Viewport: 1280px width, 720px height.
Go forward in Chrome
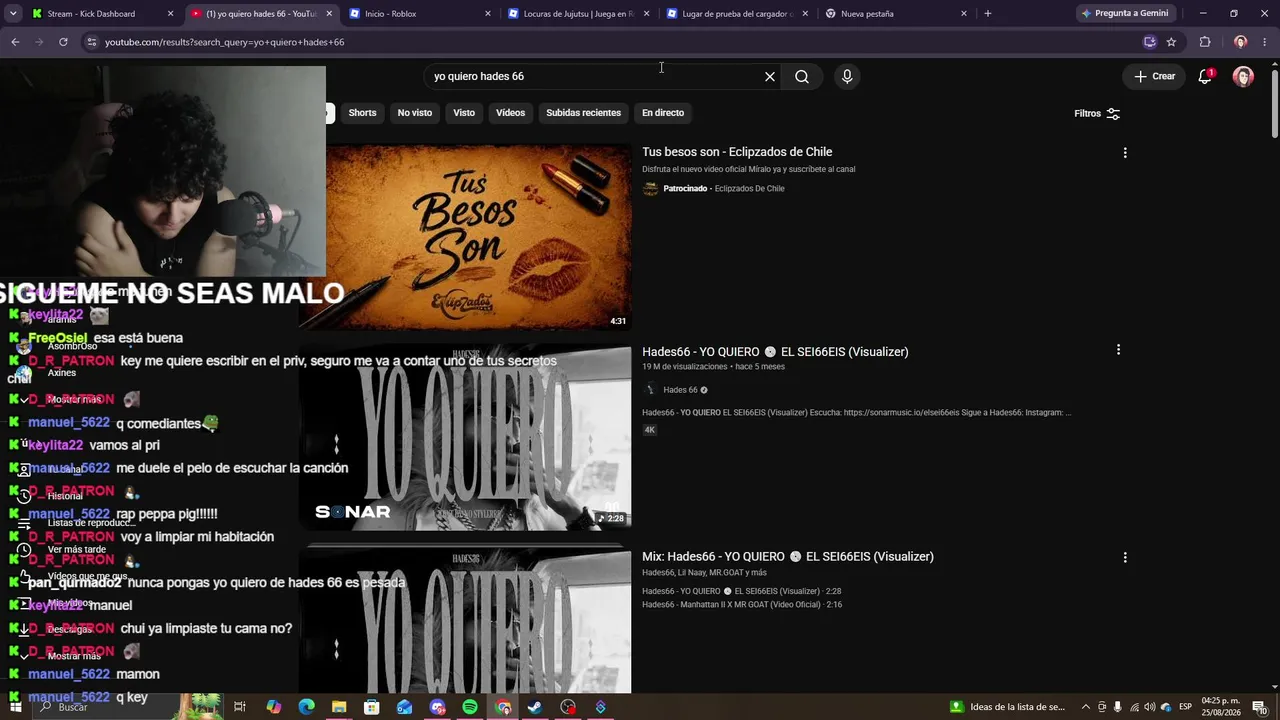[39, 42]
